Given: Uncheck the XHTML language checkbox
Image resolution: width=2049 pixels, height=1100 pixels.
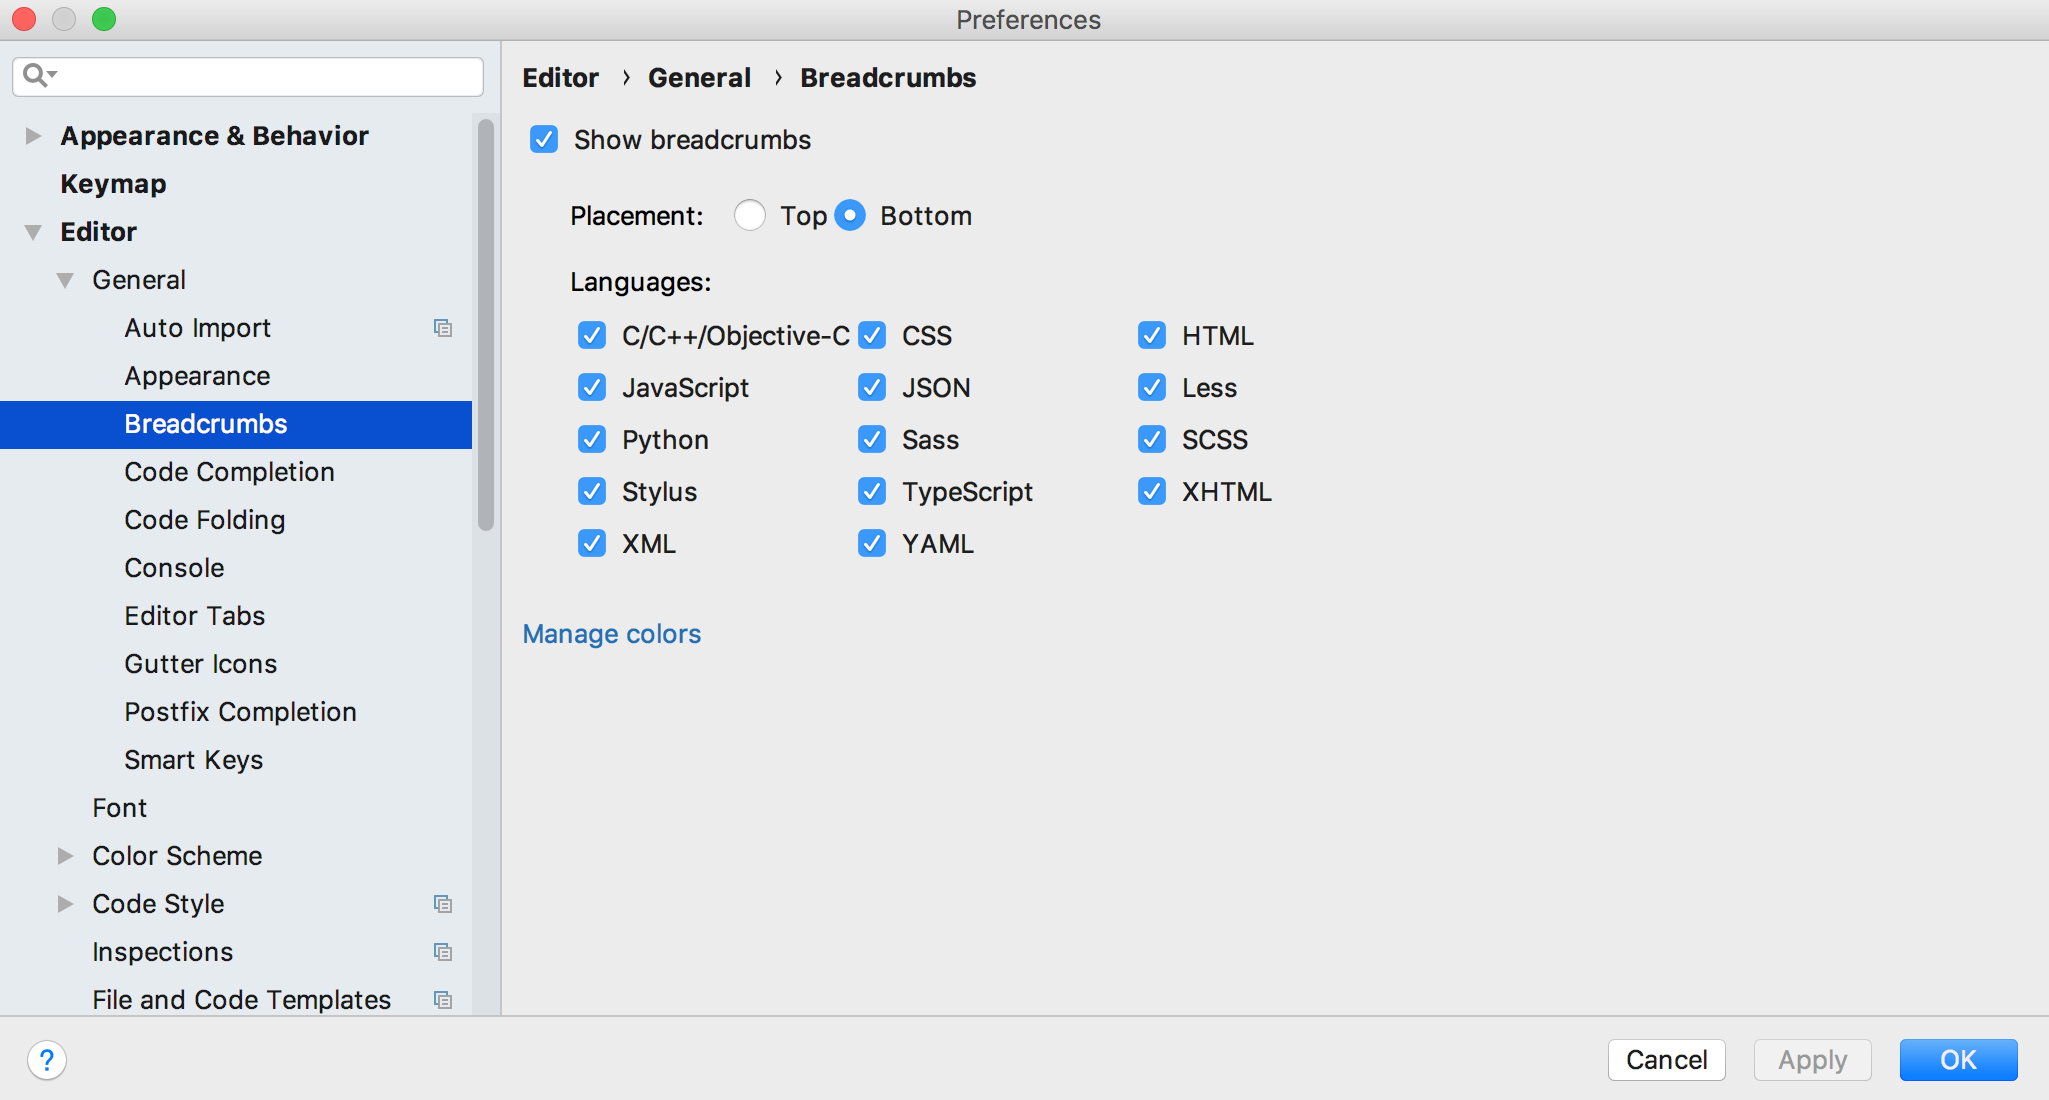Looking at the screenshot, I should click(1152, 492).
